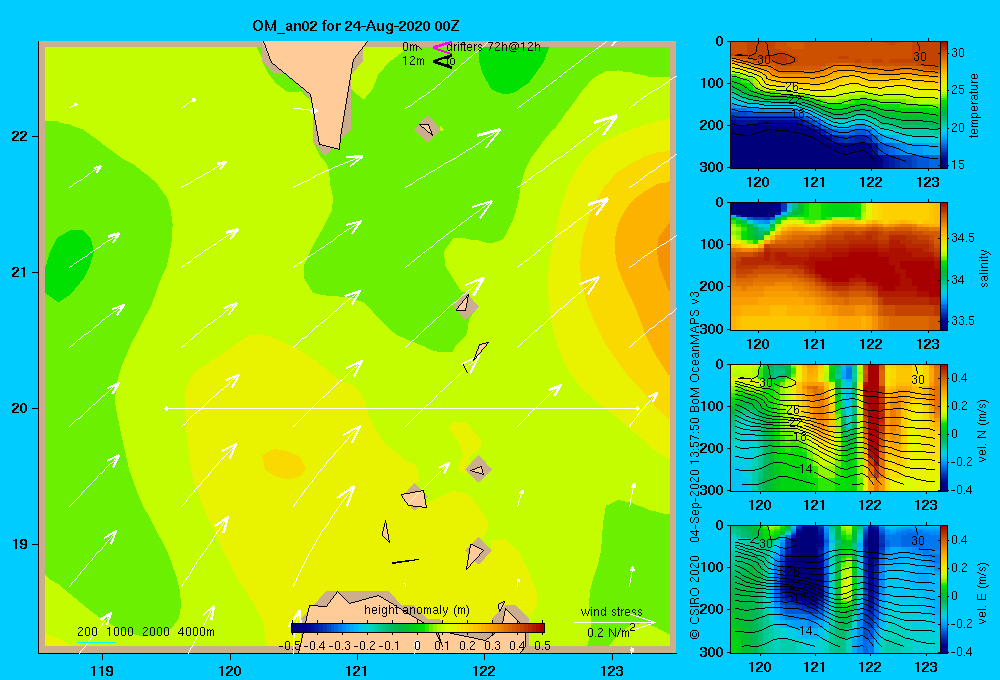Screen dimensions: 1000x680
Task: Click main map's longitude 121 tick label
Action: pos(357,670)
